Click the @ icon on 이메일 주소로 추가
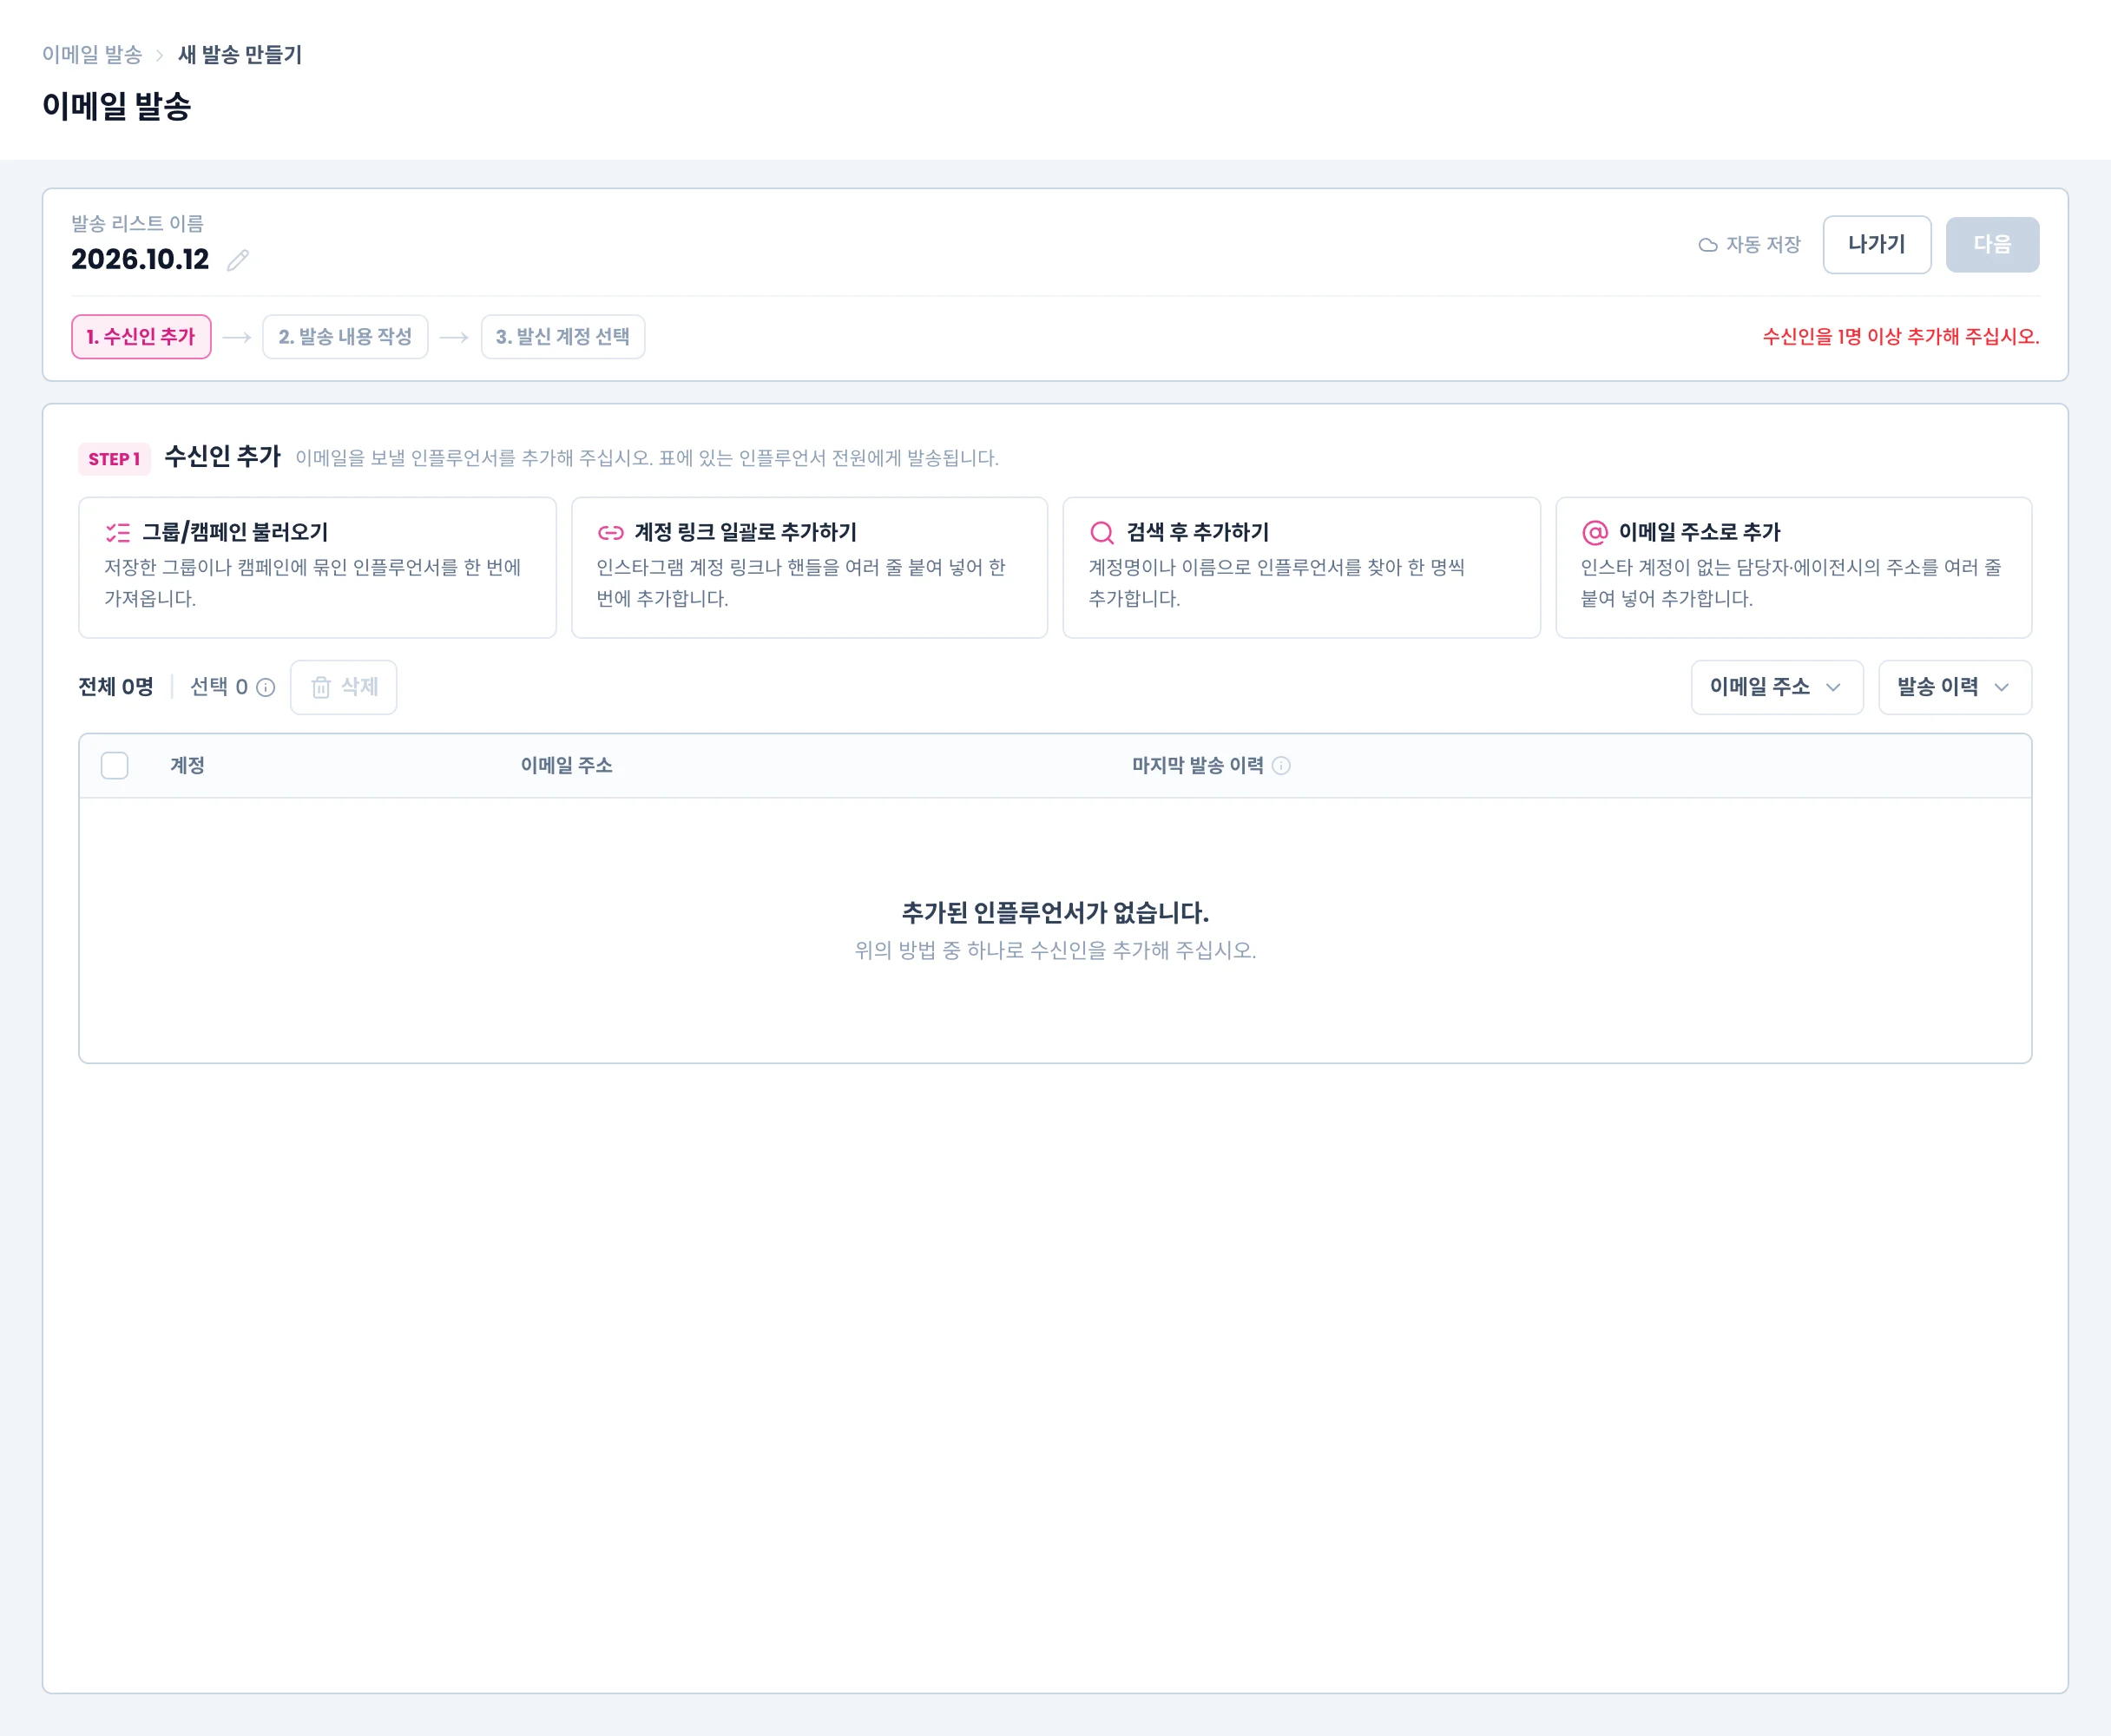This screenshot has height=1736, width=2111. [1595, 533]
